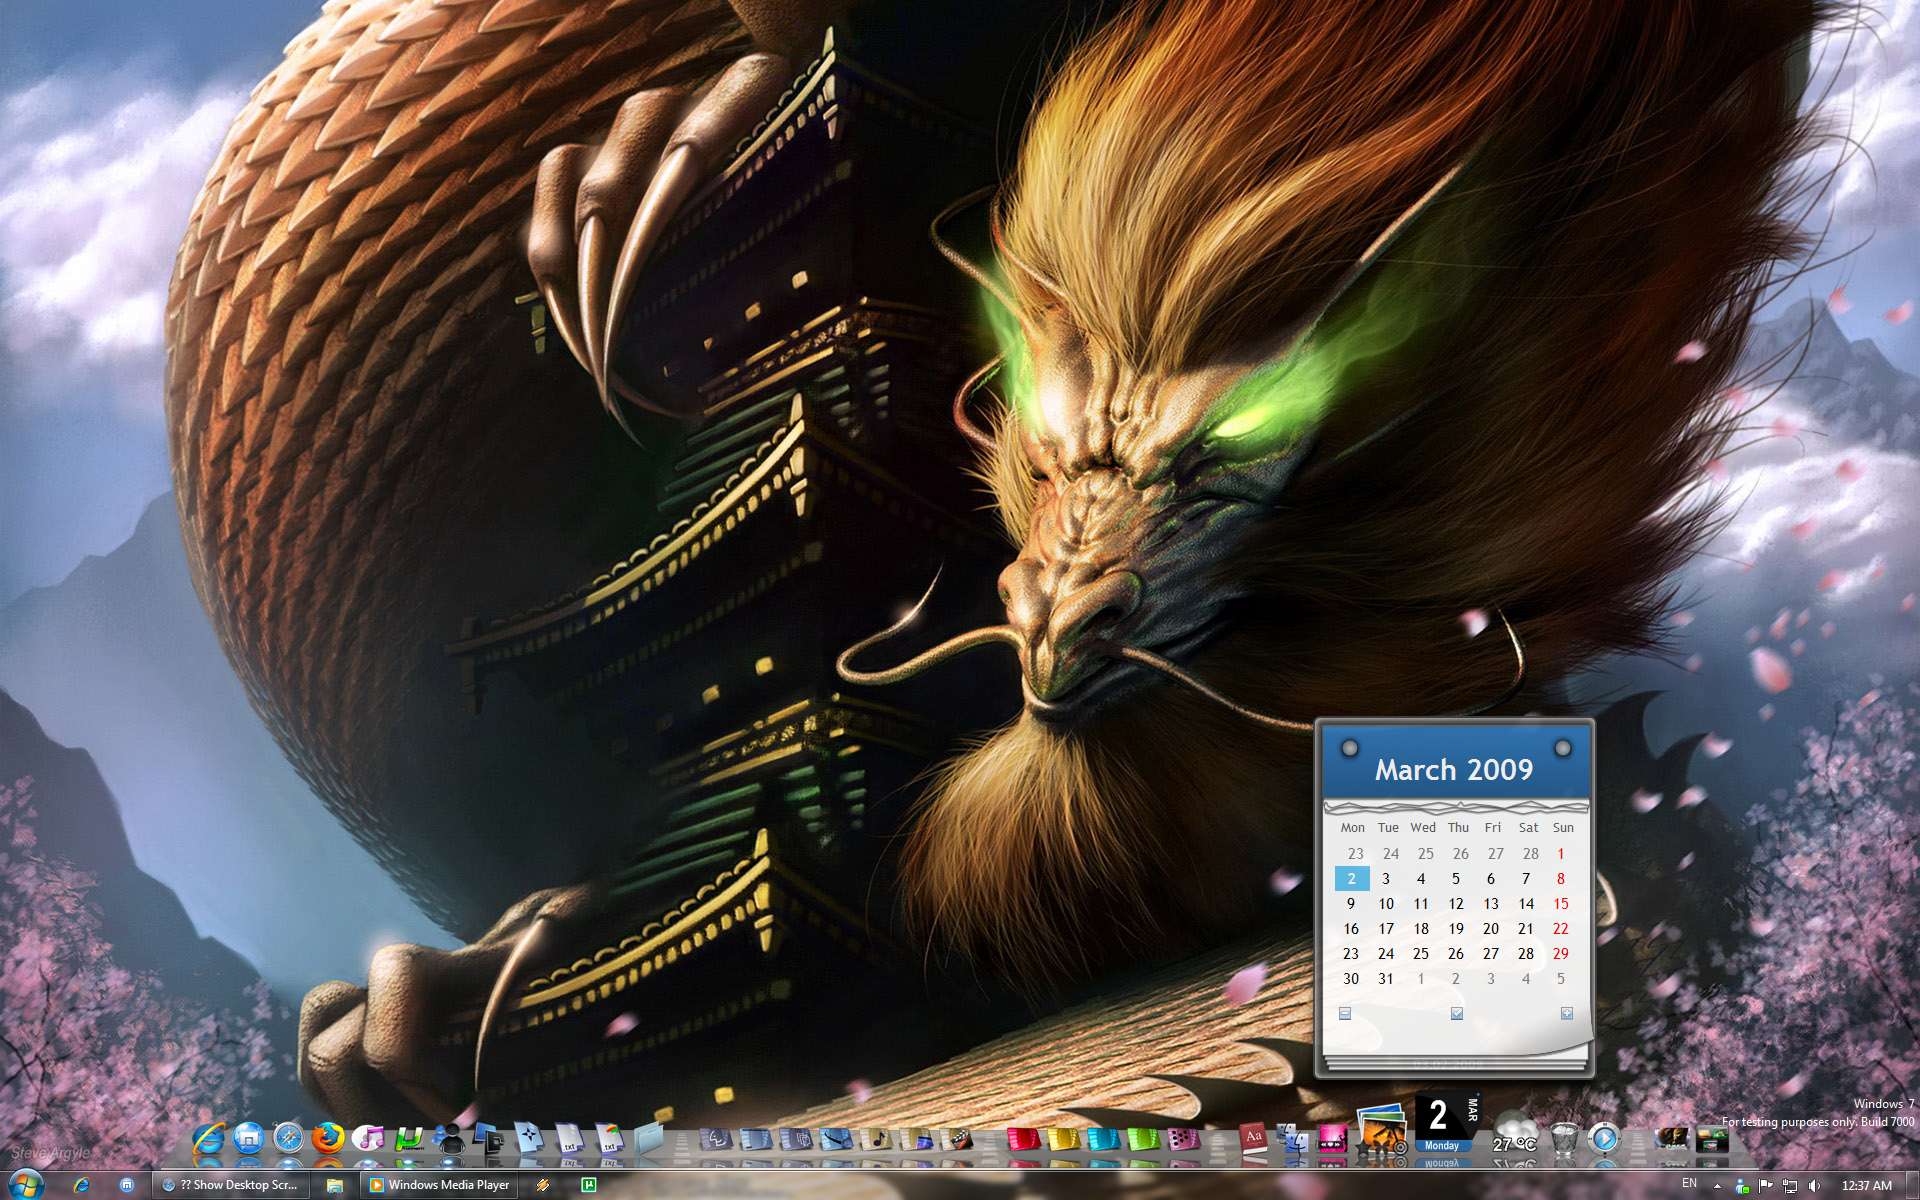1920x1200 pixels.
Task: Click the Windows Start orb
Action: 26,1184
